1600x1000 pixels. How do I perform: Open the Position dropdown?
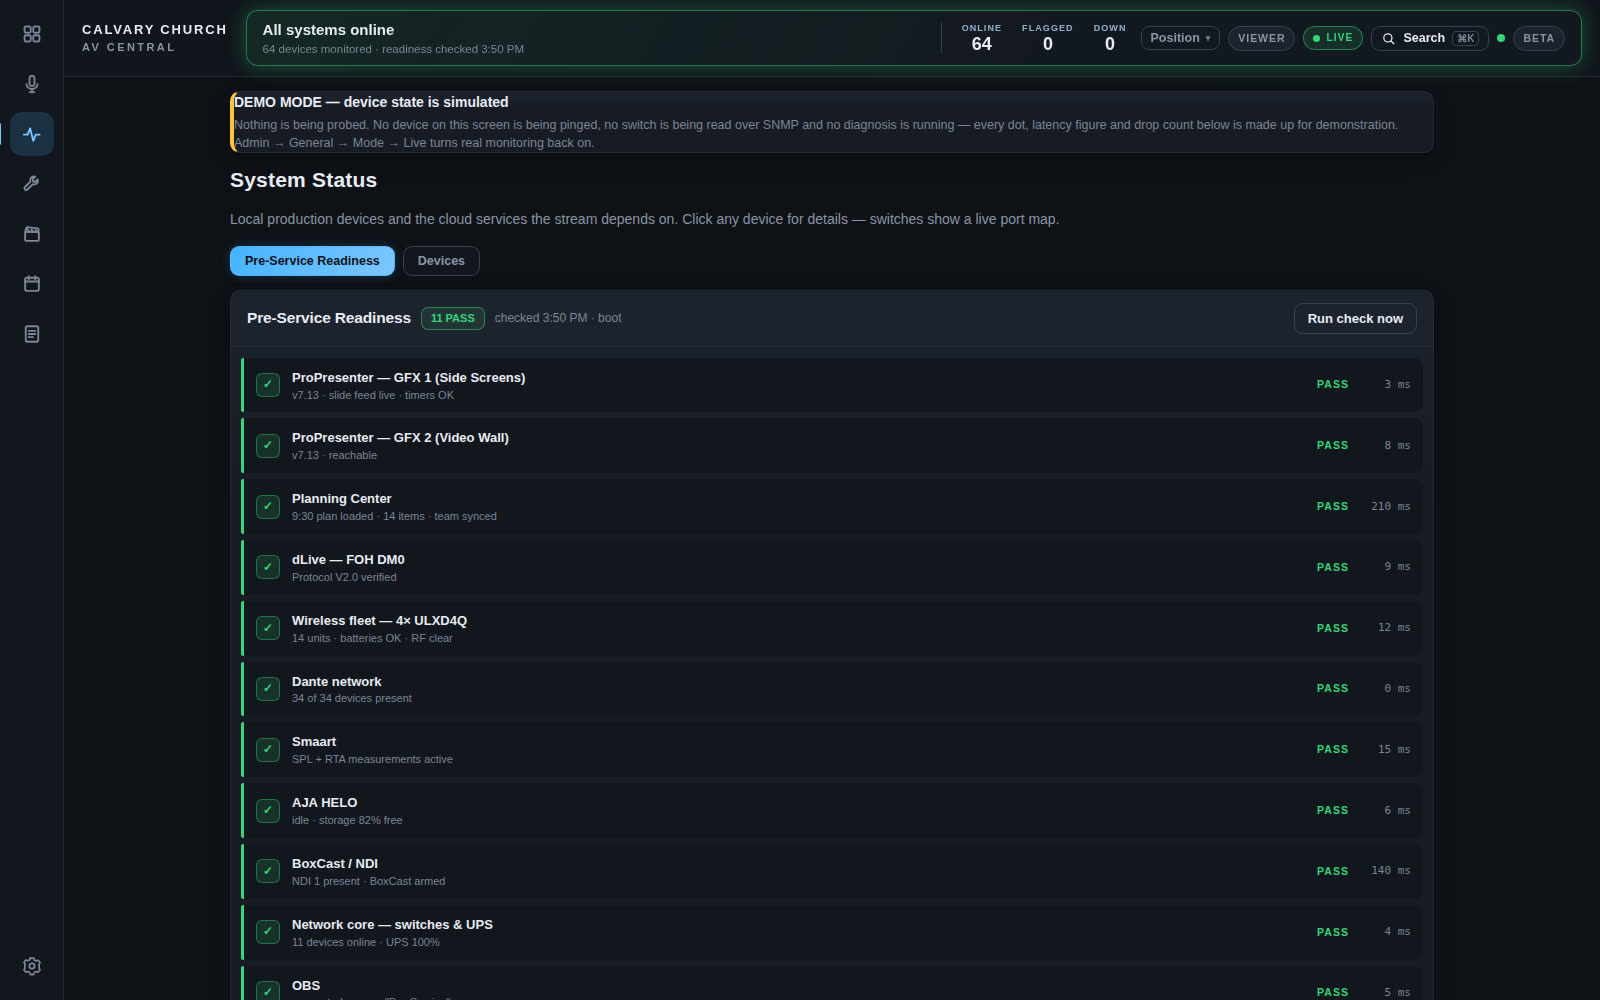[1180, 38]
